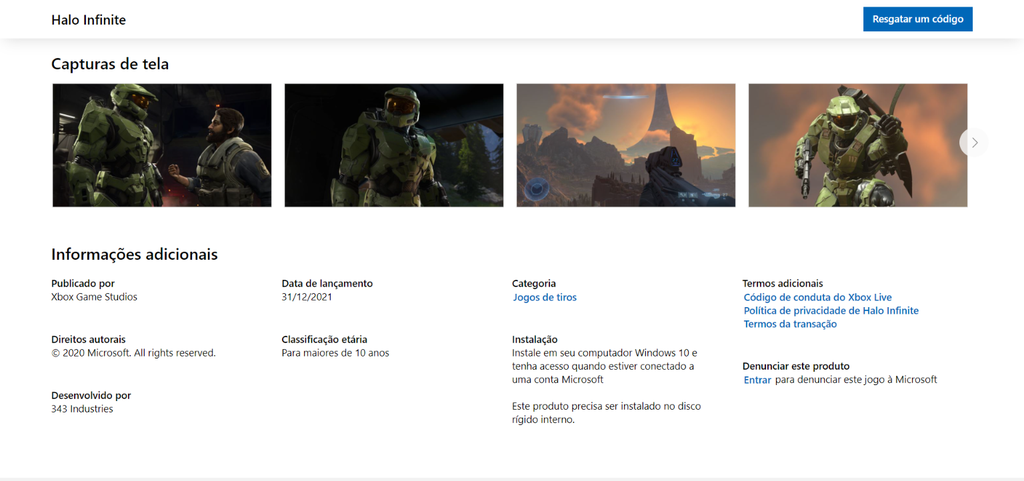This screenshot has width=1024, height=481.
Task: Click the Publicado por label
Action: click(83, 283)
